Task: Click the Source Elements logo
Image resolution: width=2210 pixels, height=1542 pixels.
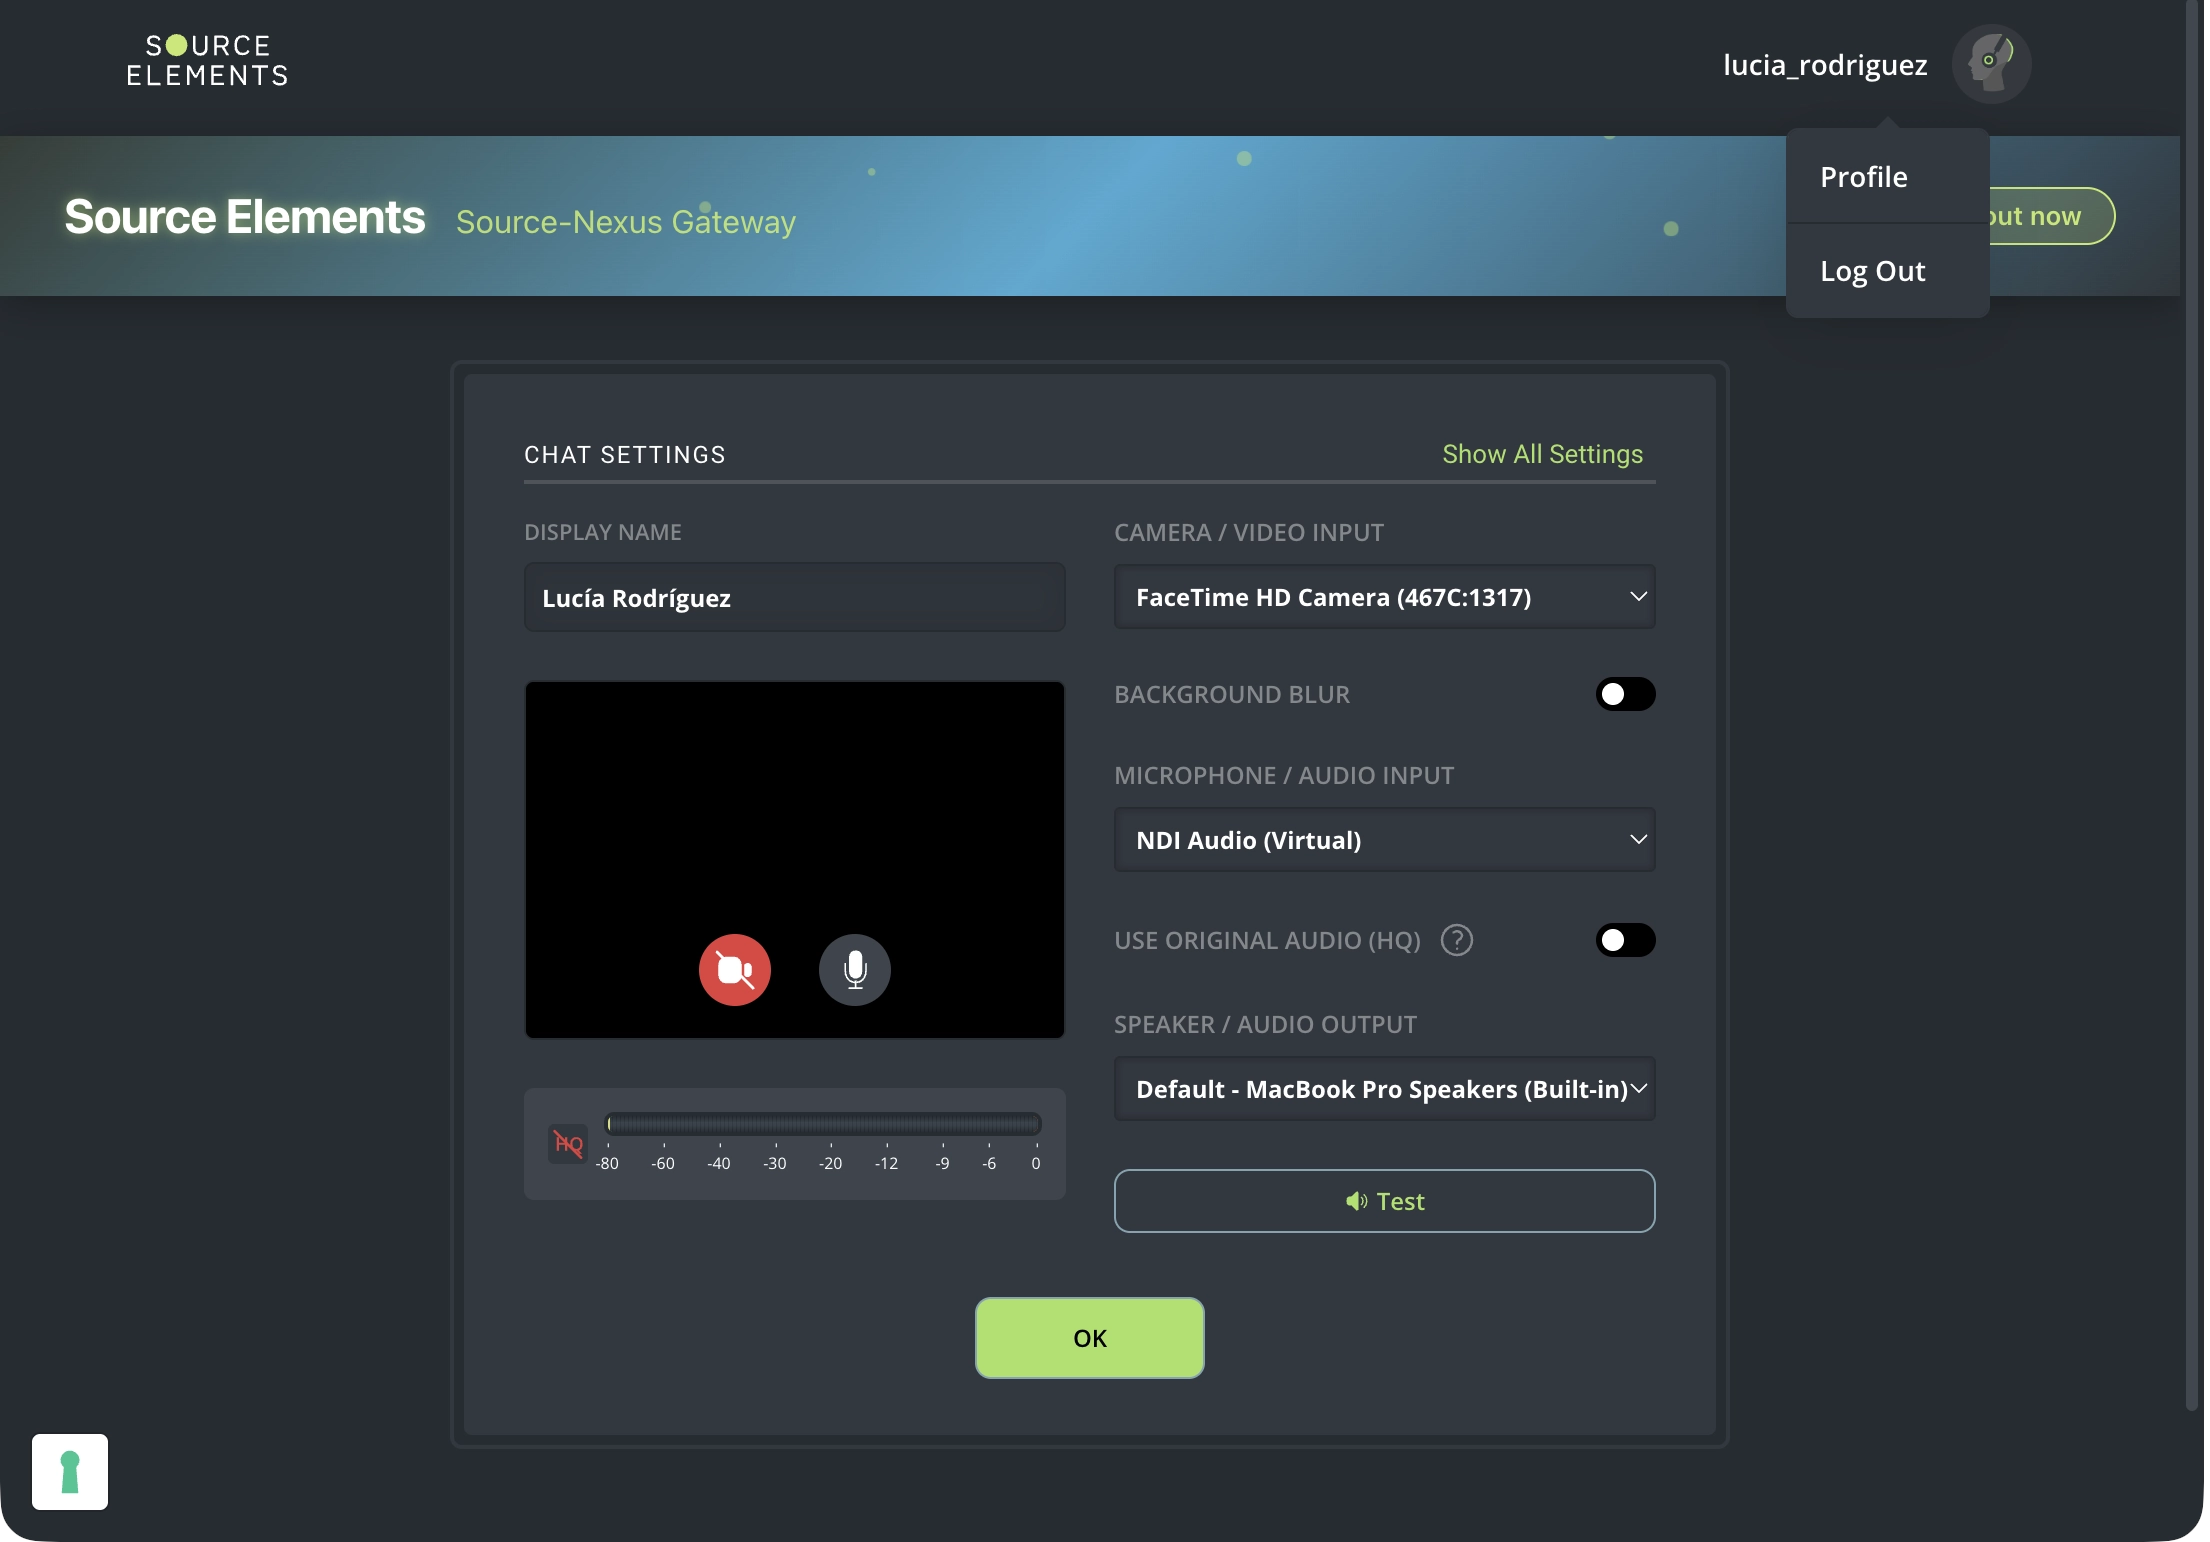Action: click(x=207, y=61)
